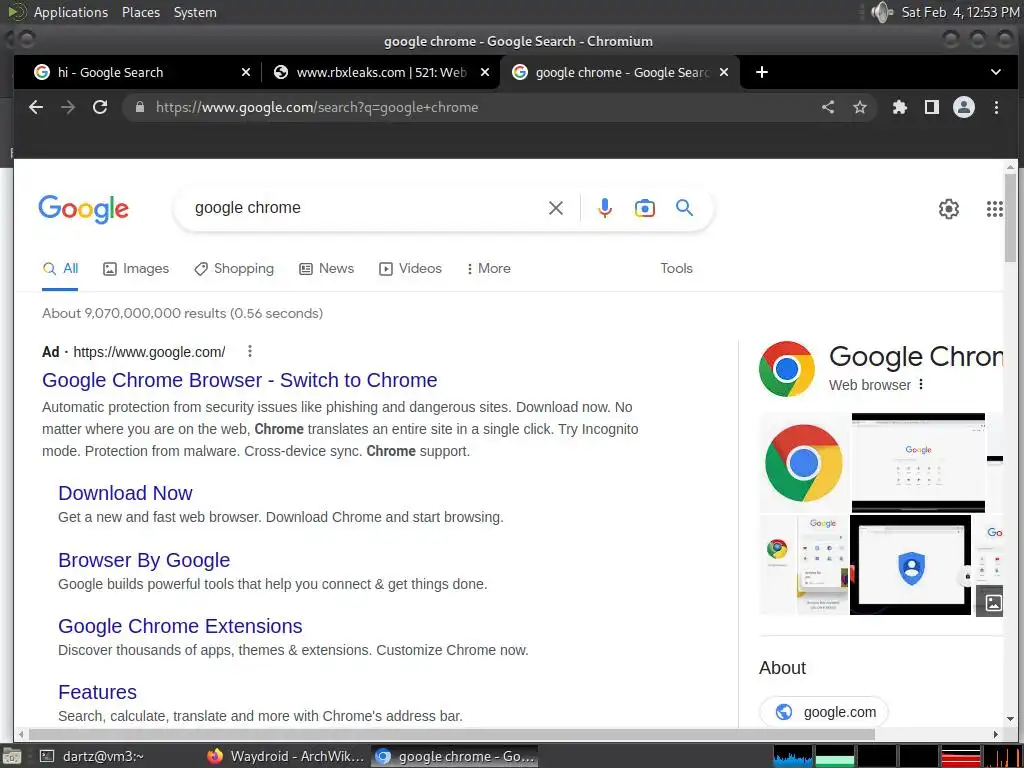Reload the page with the refresh icon
Screen dimensions: 1024x768
[x=100, y=107]
